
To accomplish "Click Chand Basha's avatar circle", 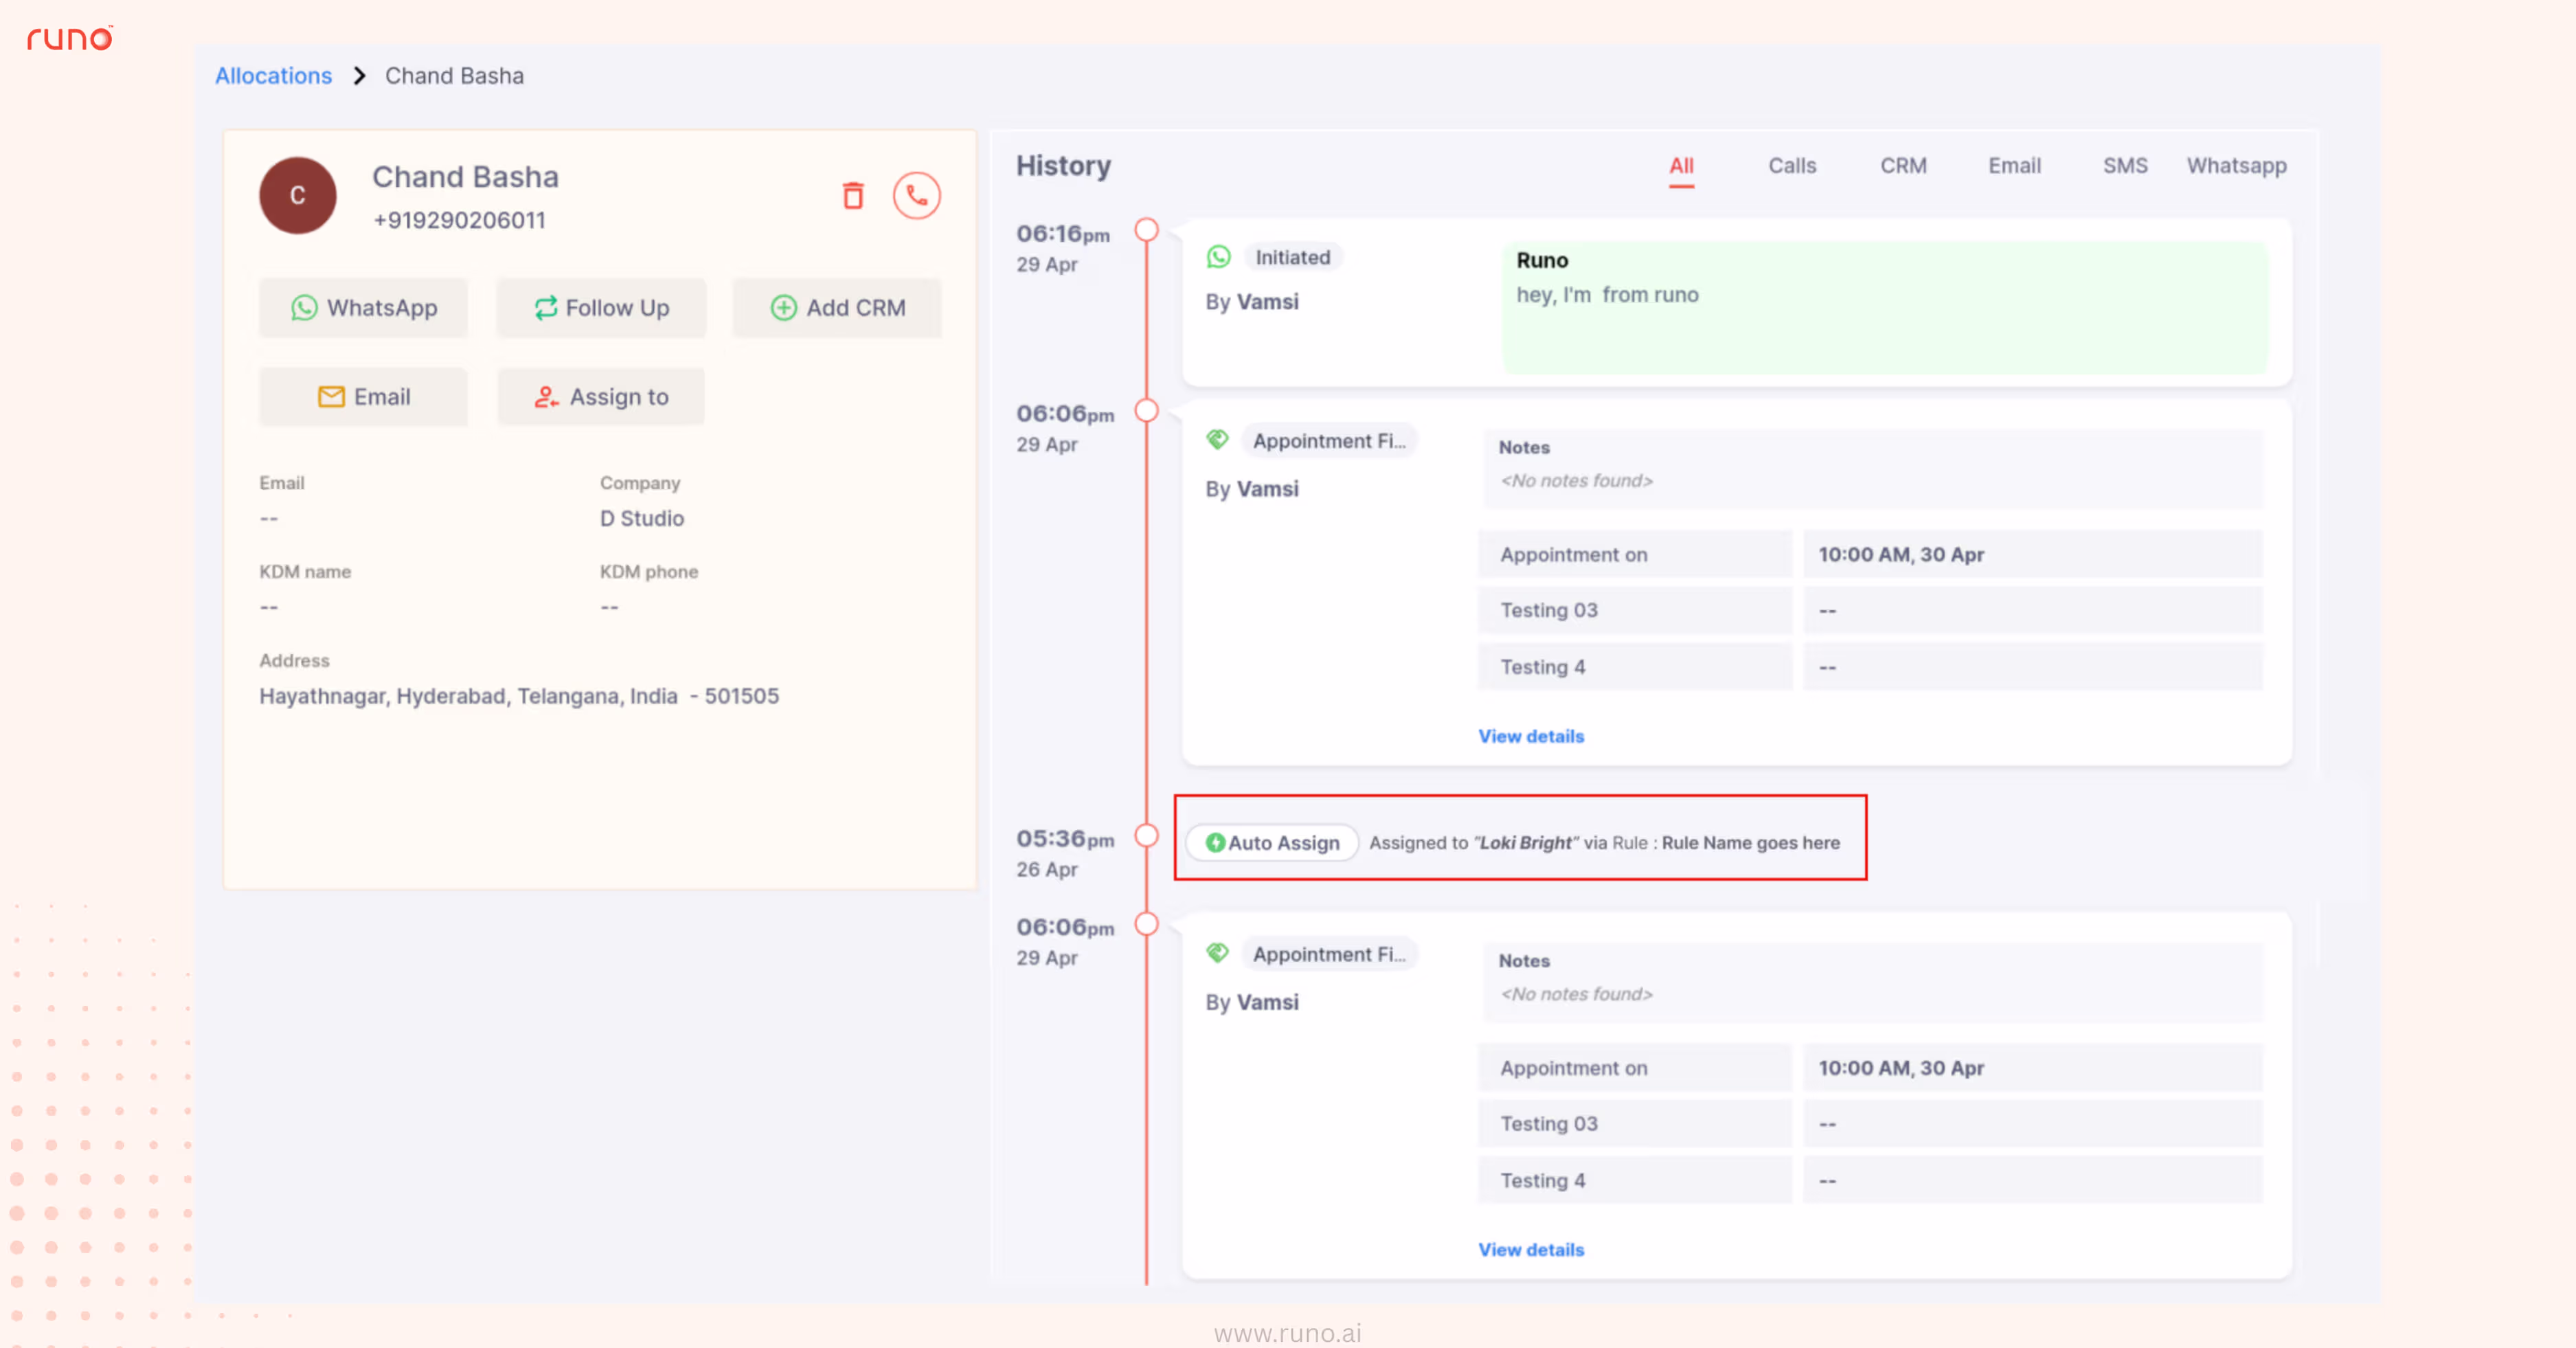I will coord(297,196).
